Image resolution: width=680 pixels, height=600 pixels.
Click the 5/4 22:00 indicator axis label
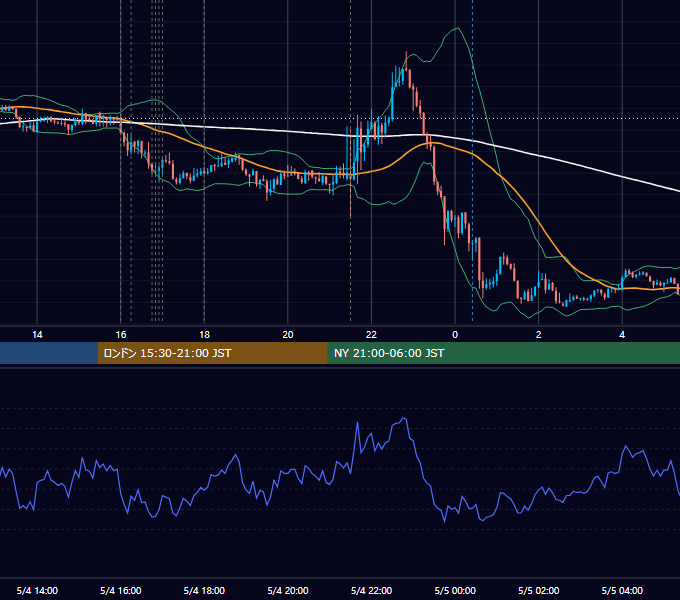[x=371, y=590]
